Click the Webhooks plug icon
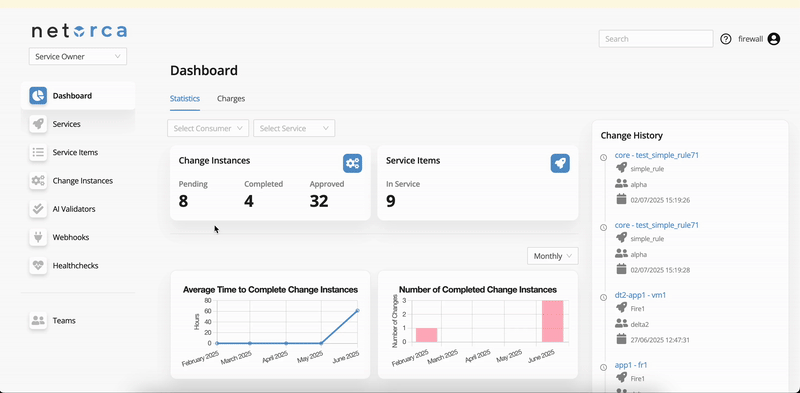 point(38,237)
